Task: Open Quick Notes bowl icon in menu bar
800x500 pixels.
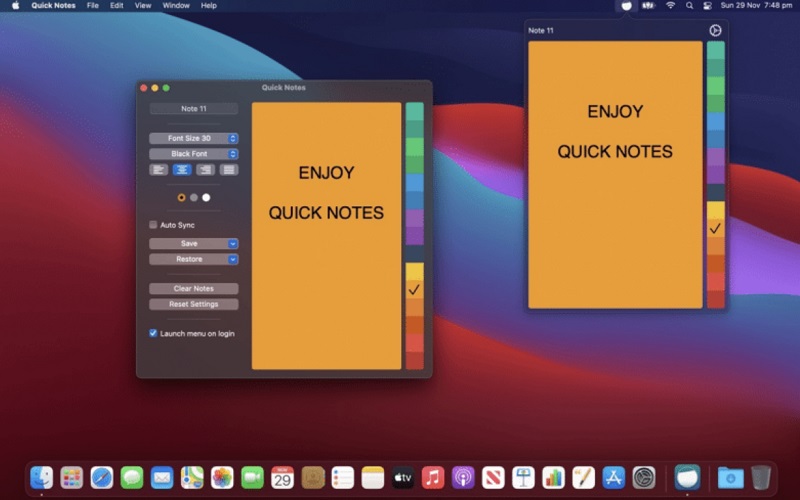Action: (x=626, y=6)
